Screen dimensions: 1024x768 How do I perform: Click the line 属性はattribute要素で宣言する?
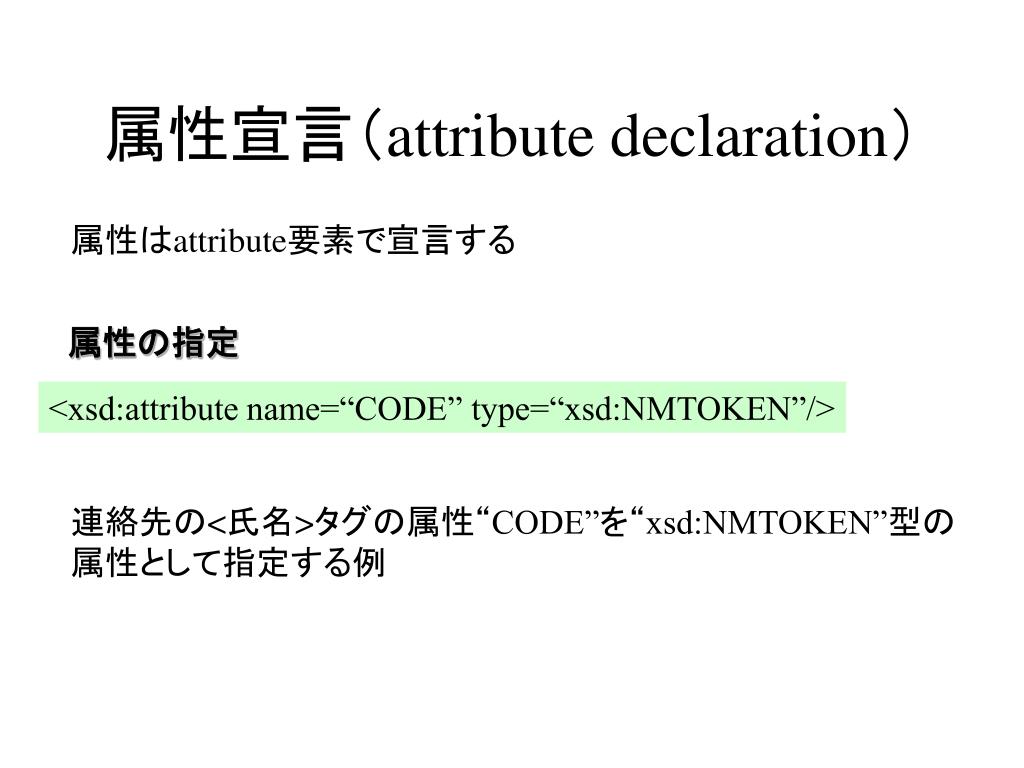tap(293, 241)
